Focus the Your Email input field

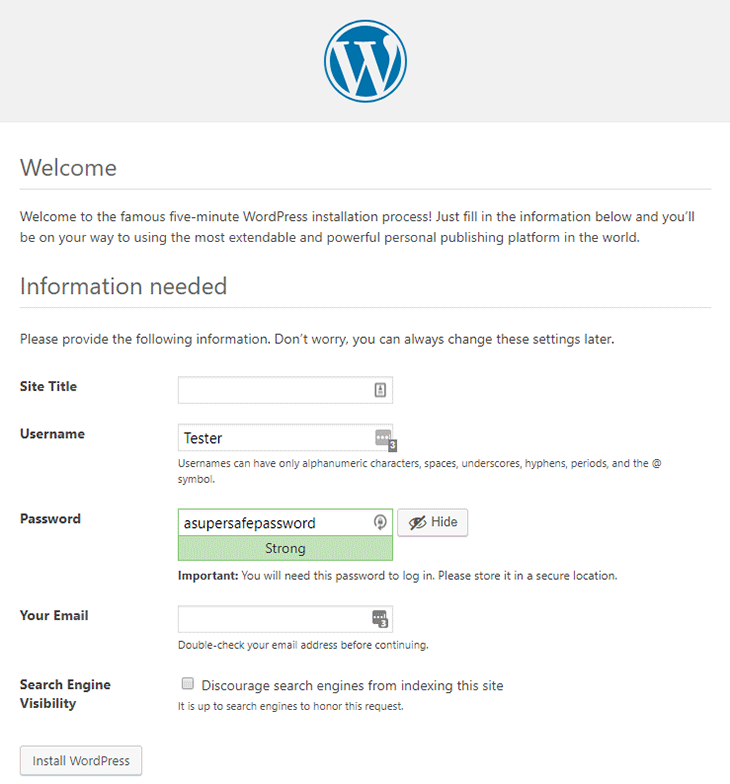285,619
